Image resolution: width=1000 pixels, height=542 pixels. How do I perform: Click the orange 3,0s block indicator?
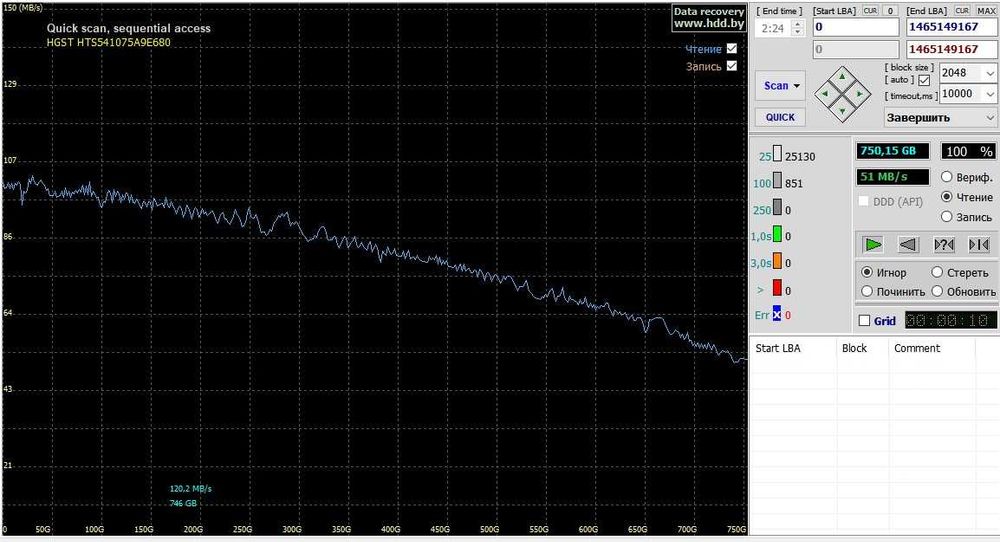pos(777,261)
